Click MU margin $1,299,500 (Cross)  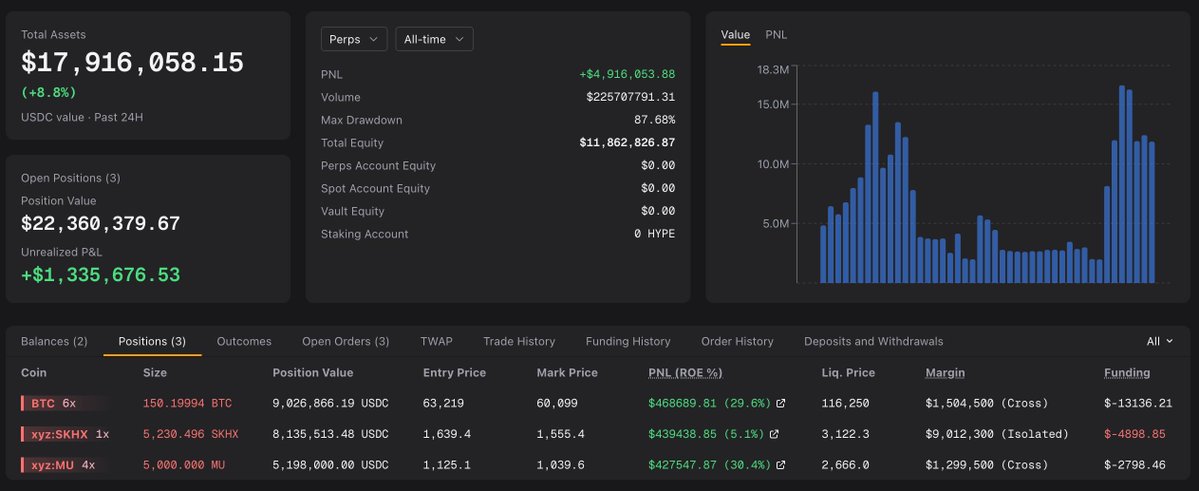pos(986,464)
